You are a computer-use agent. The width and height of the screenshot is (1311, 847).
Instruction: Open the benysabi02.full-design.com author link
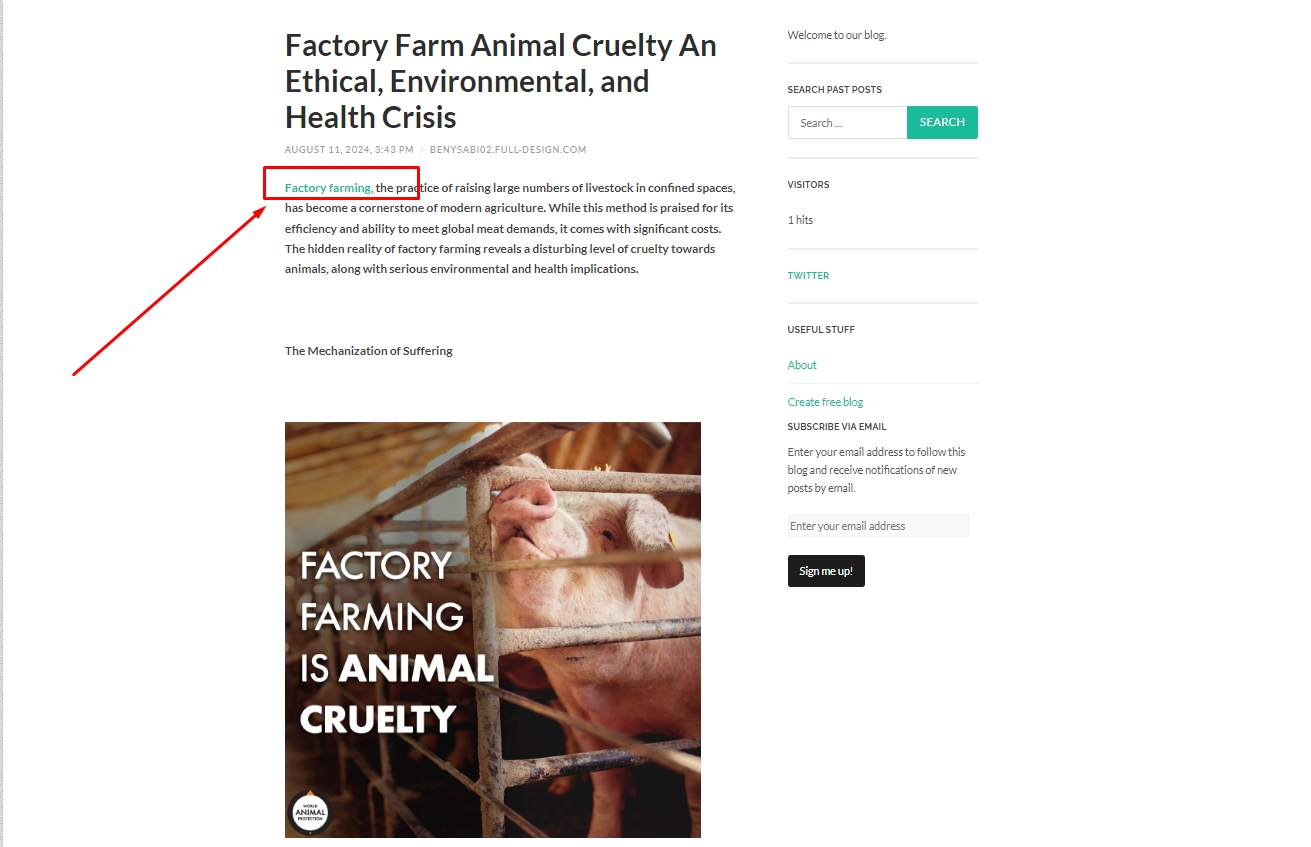pos(508,150)
